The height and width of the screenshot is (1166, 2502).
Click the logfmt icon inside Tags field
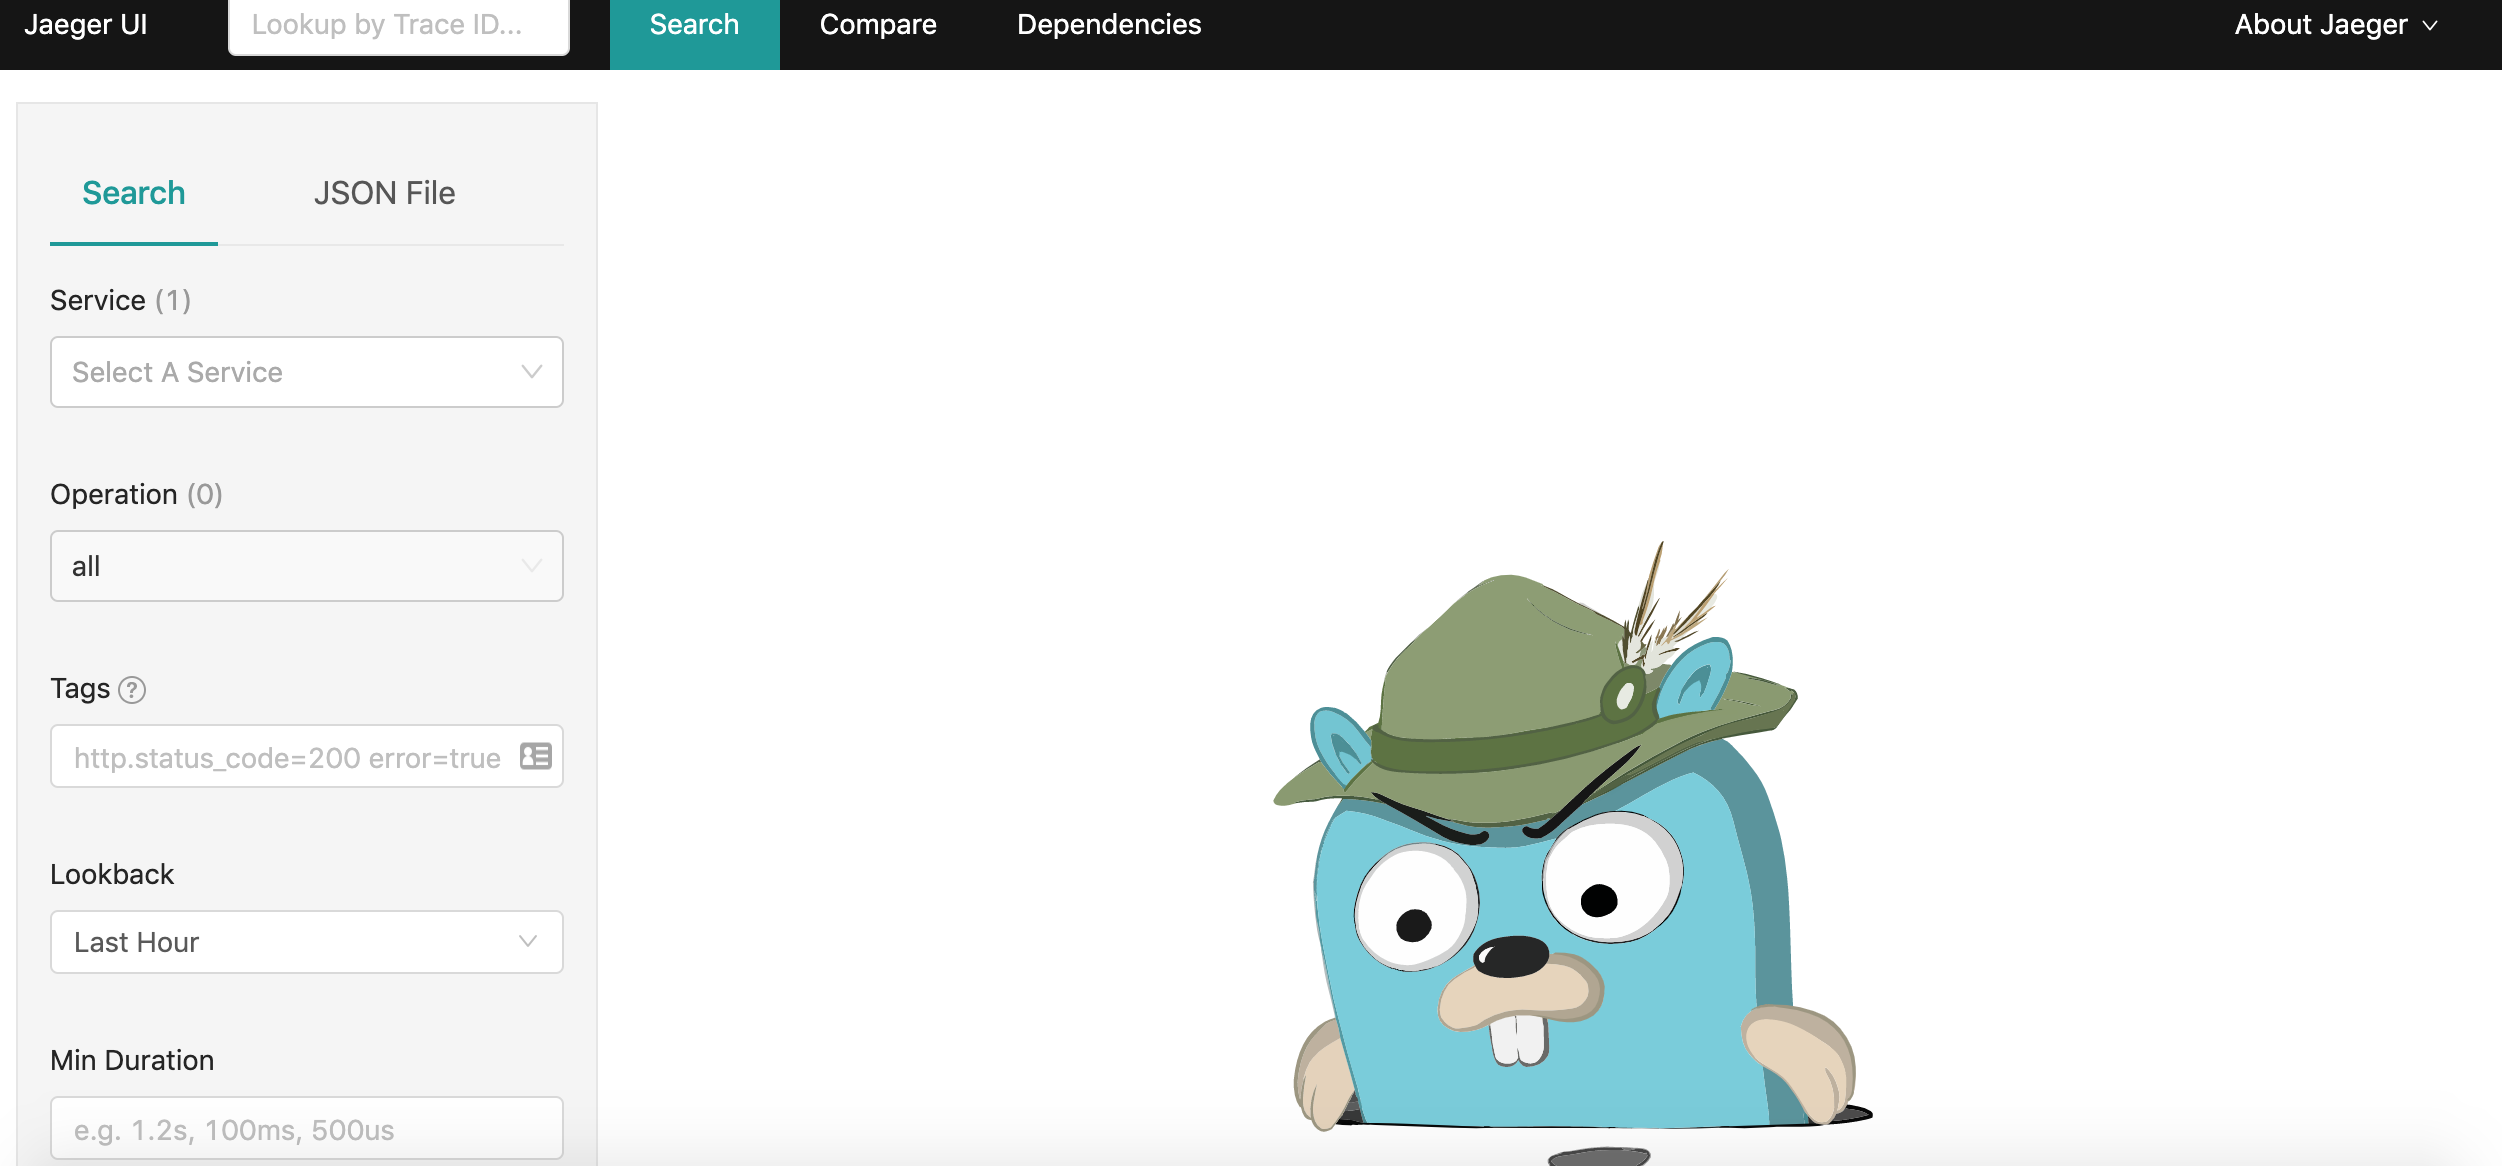click(536, 756)
